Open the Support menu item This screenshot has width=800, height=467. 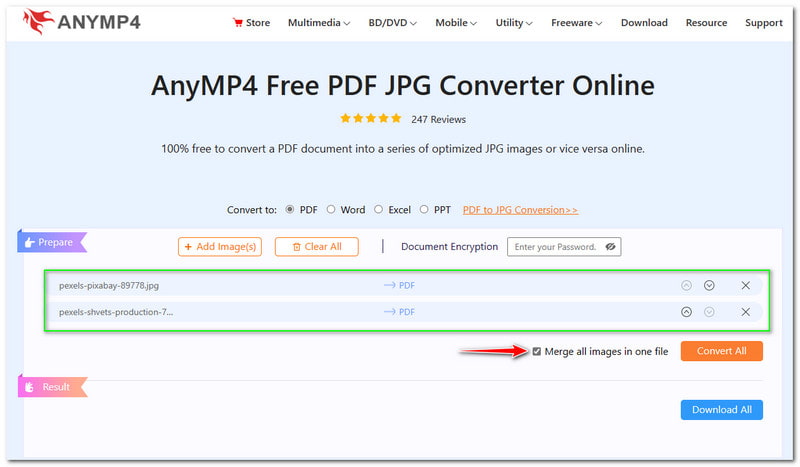(763, 22)
